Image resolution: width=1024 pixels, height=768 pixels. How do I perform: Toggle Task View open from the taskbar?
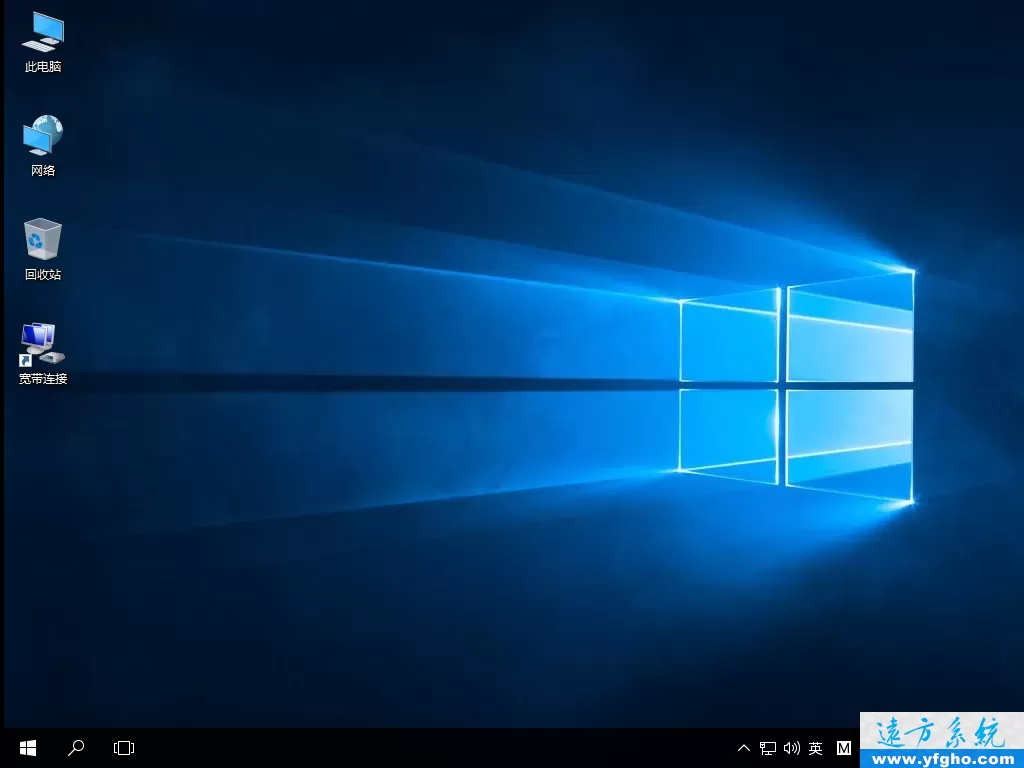123,747
